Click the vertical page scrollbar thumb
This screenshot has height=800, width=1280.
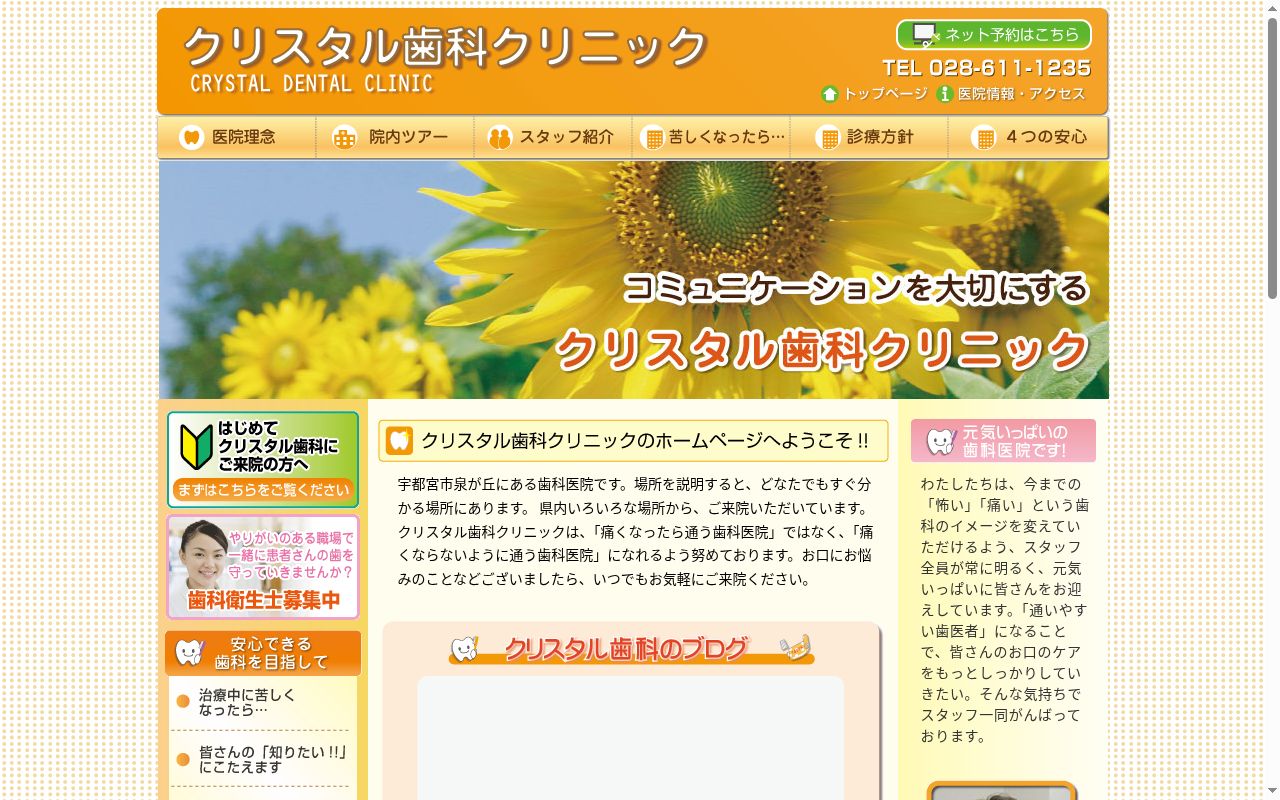[1272, 157]
